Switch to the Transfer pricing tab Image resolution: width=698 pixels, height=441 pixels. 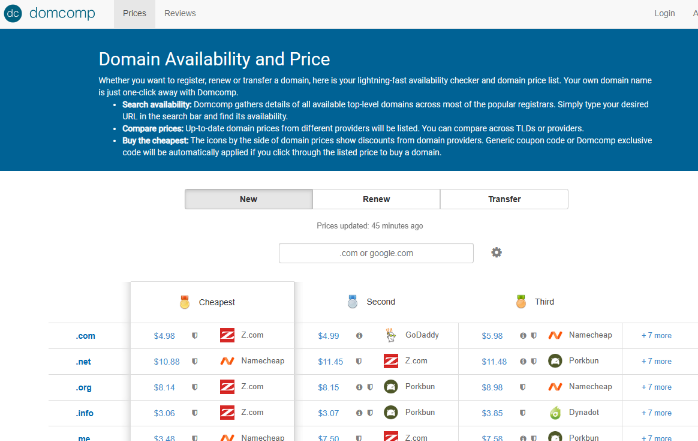504,199
